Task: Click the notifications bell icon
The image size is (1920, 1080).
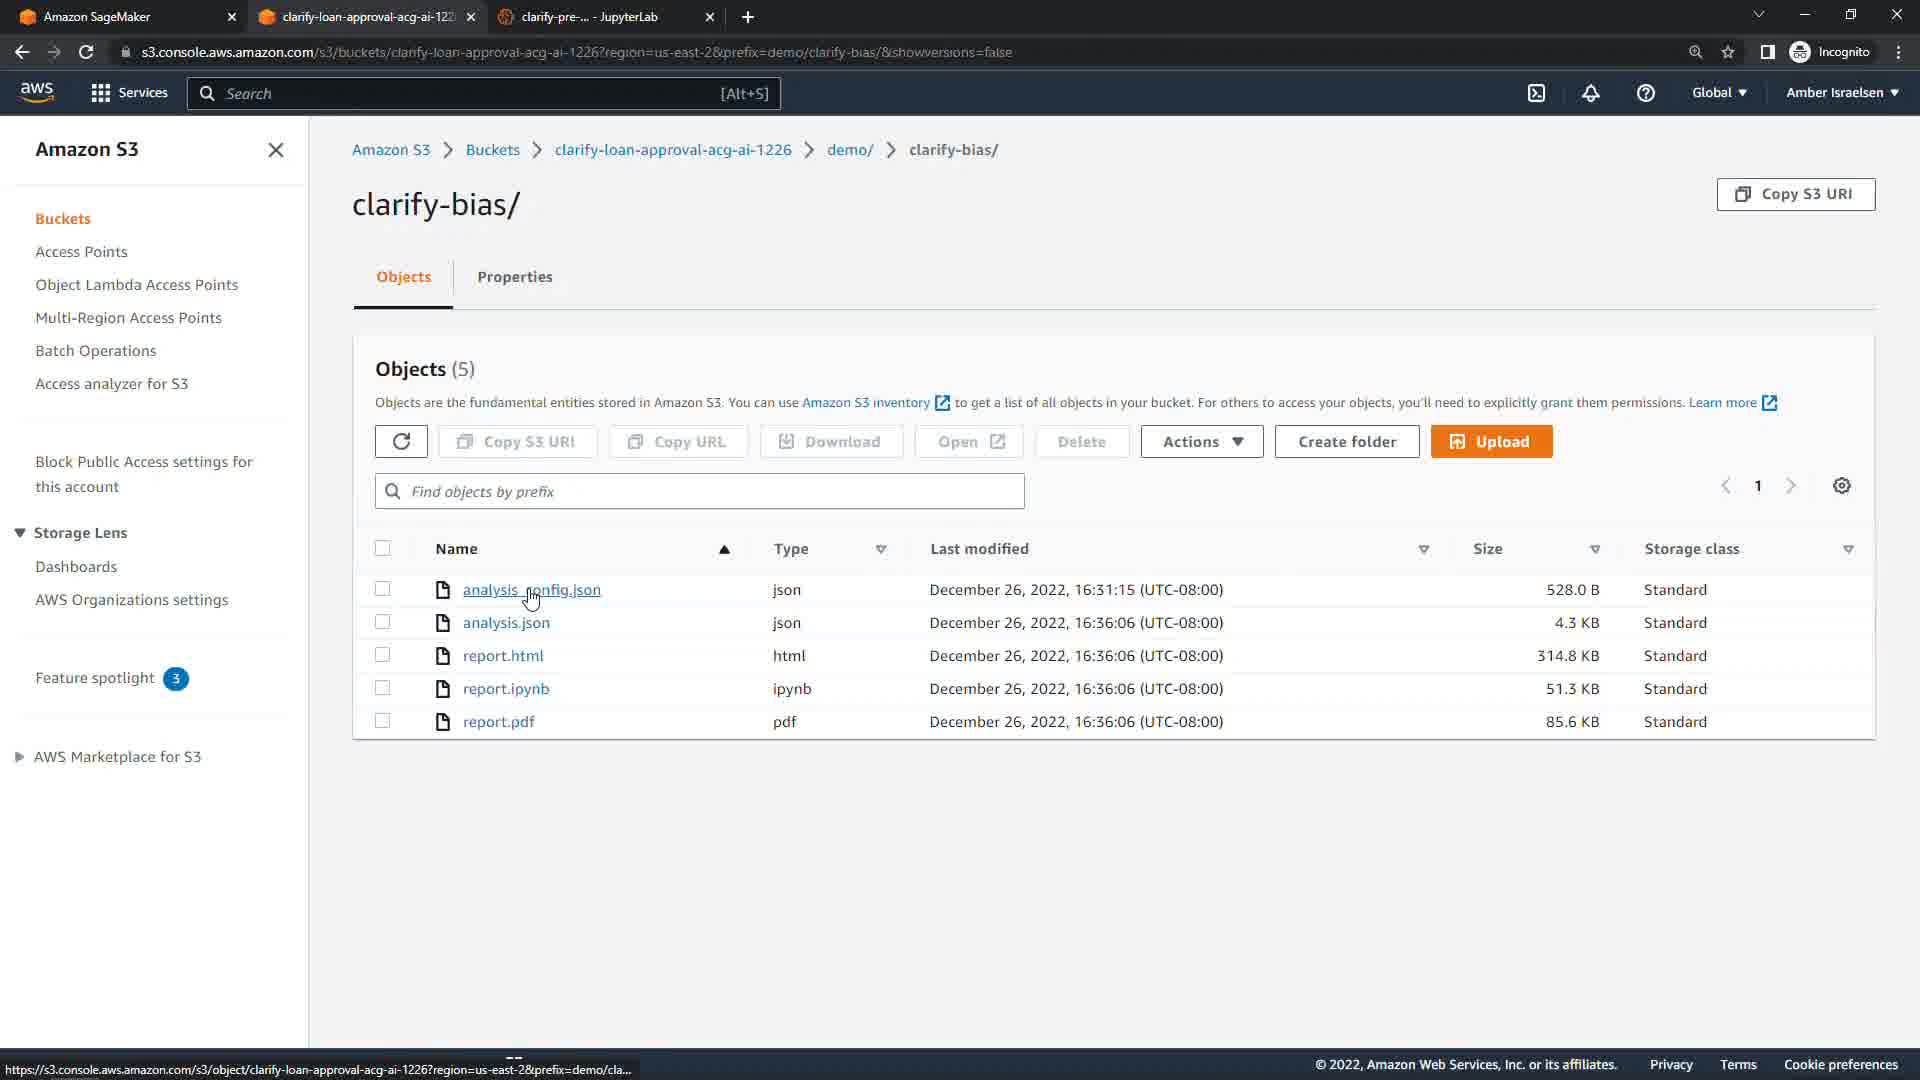Action: (x=1590, y=93)
